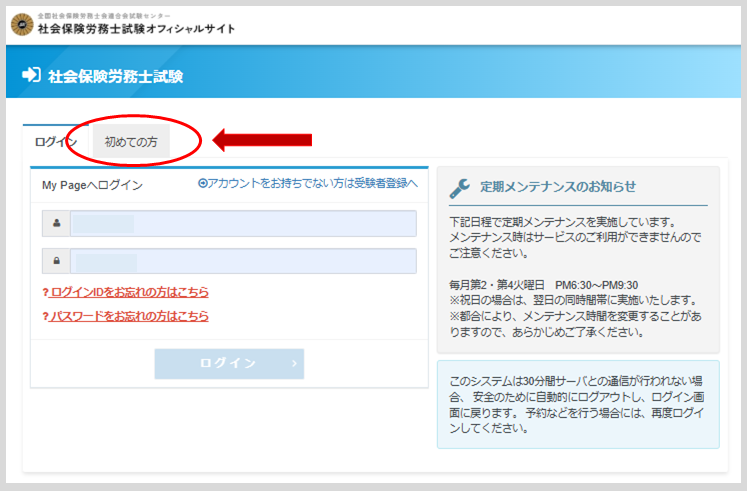This screenshot has width=747, height=491.
Task: Focus the login ID input field
Action: click(x=242, y=223)
